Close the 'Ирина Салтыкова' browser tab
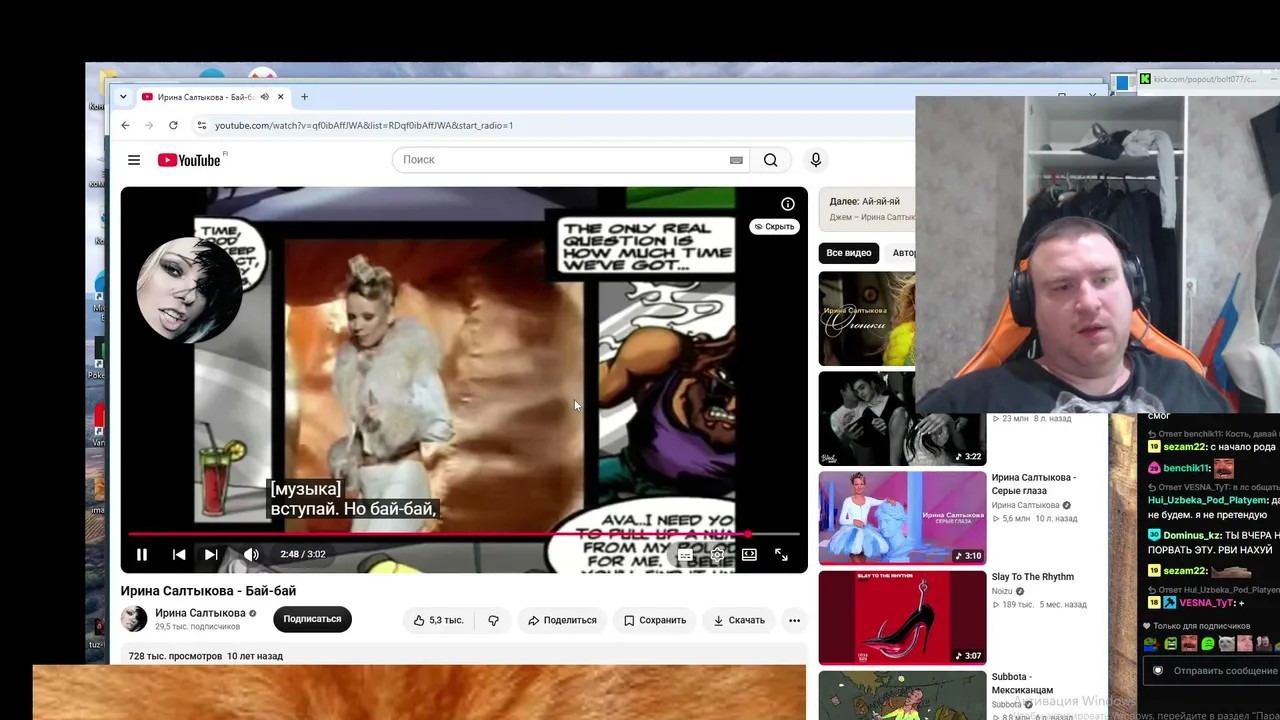Image resolution: width=1280 pixels, height=720 pixels. [x=281, y=97]
